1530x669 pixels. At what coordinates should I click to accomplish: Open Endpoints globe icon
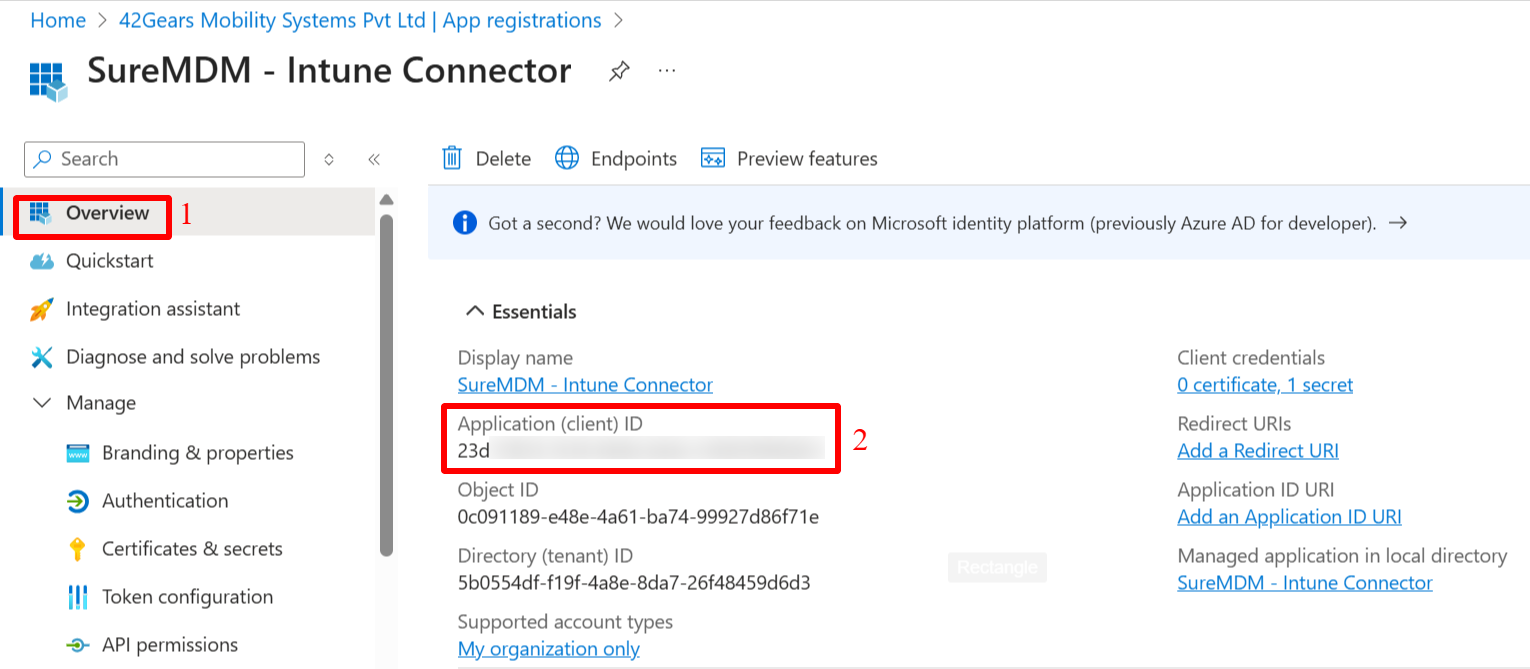[567, 158]
